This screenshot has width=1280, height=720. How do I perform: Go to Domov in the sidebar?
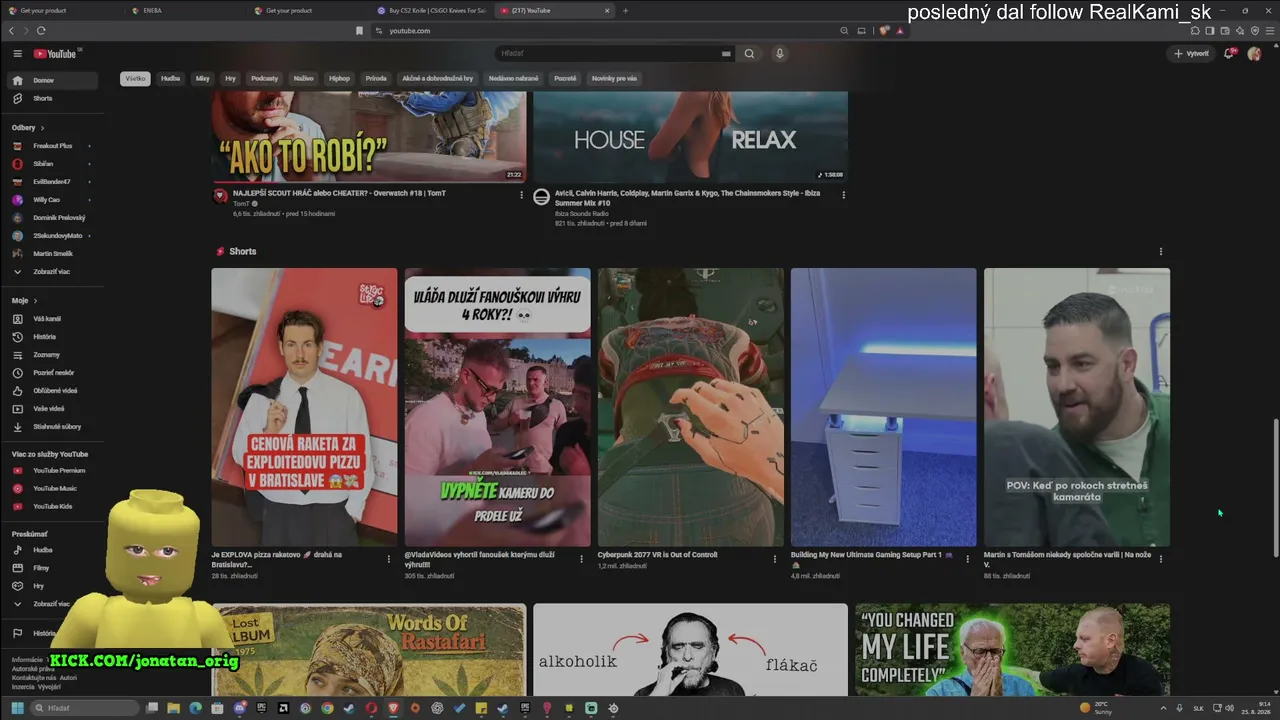pyautogui.click(x=52, y=80)
